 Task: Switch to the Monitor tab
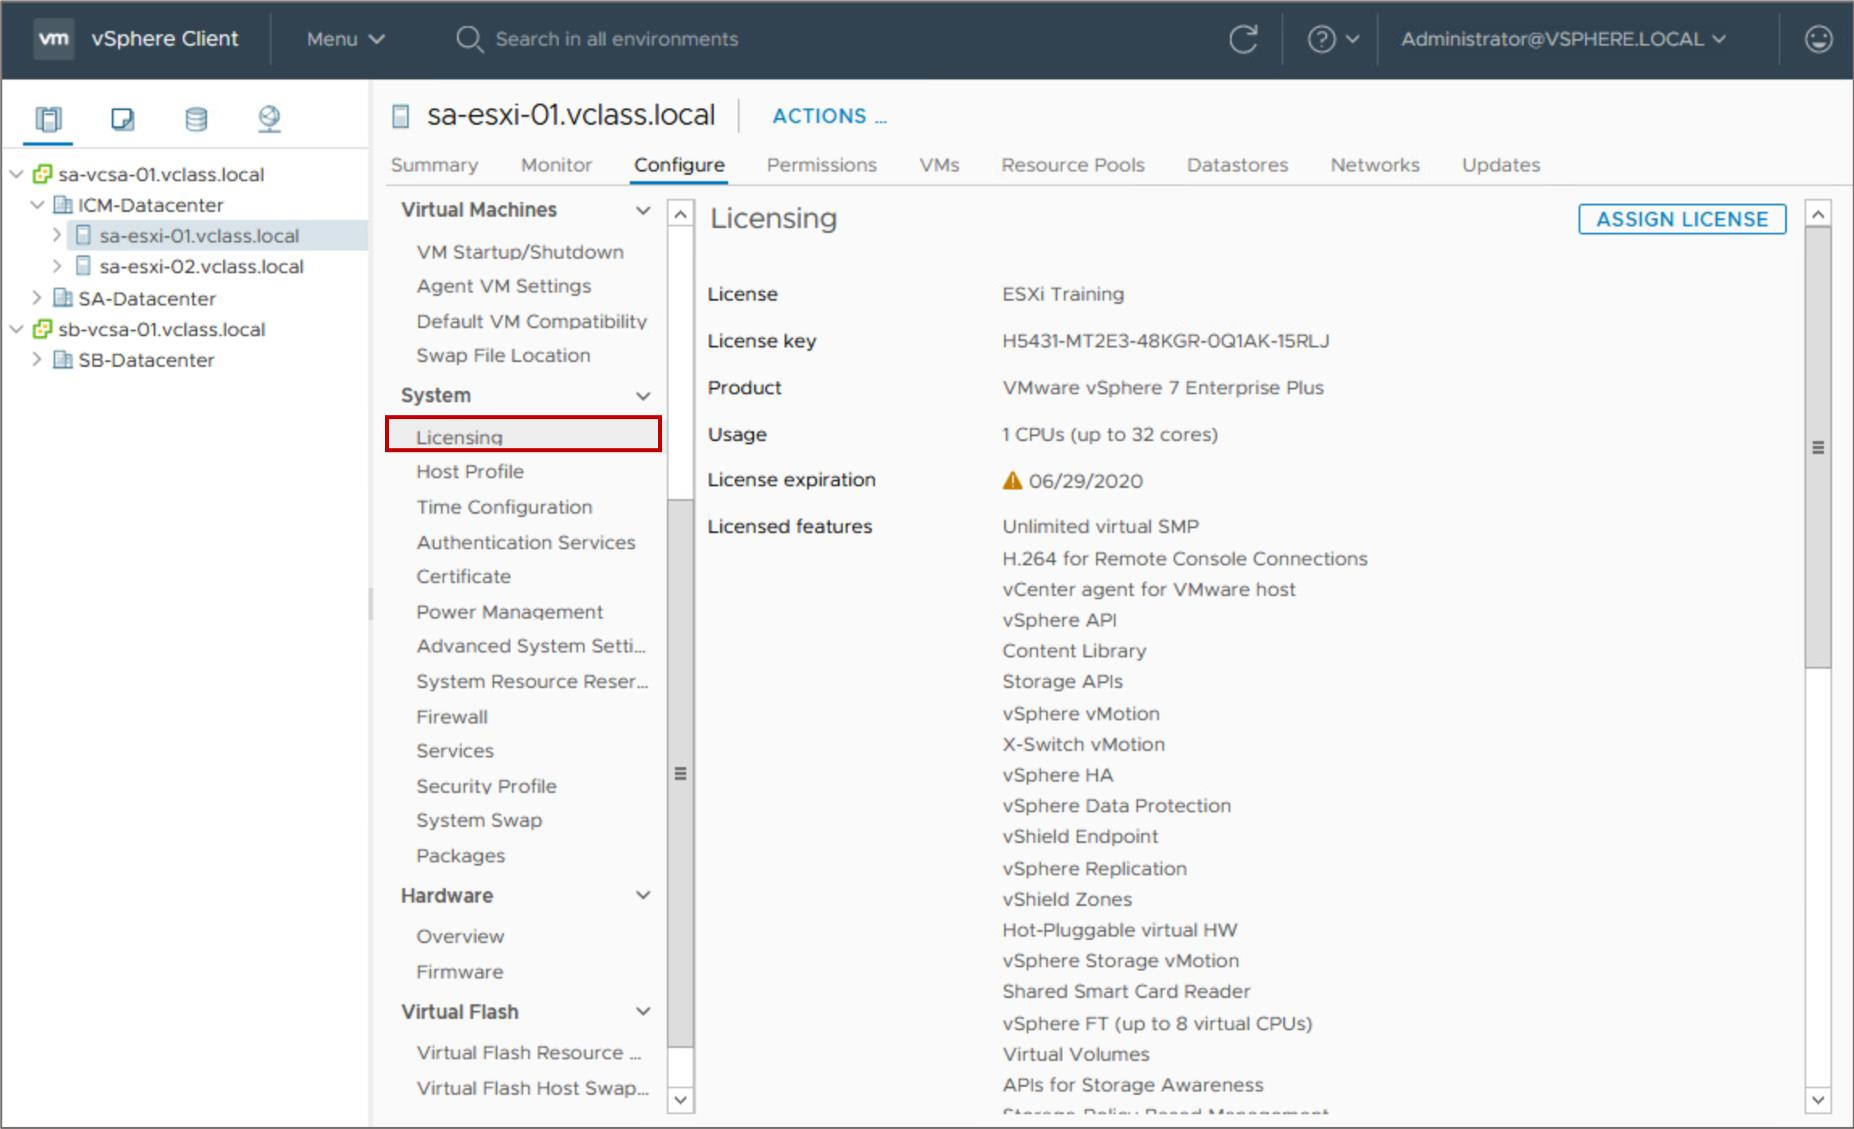[x=556, y=165]
